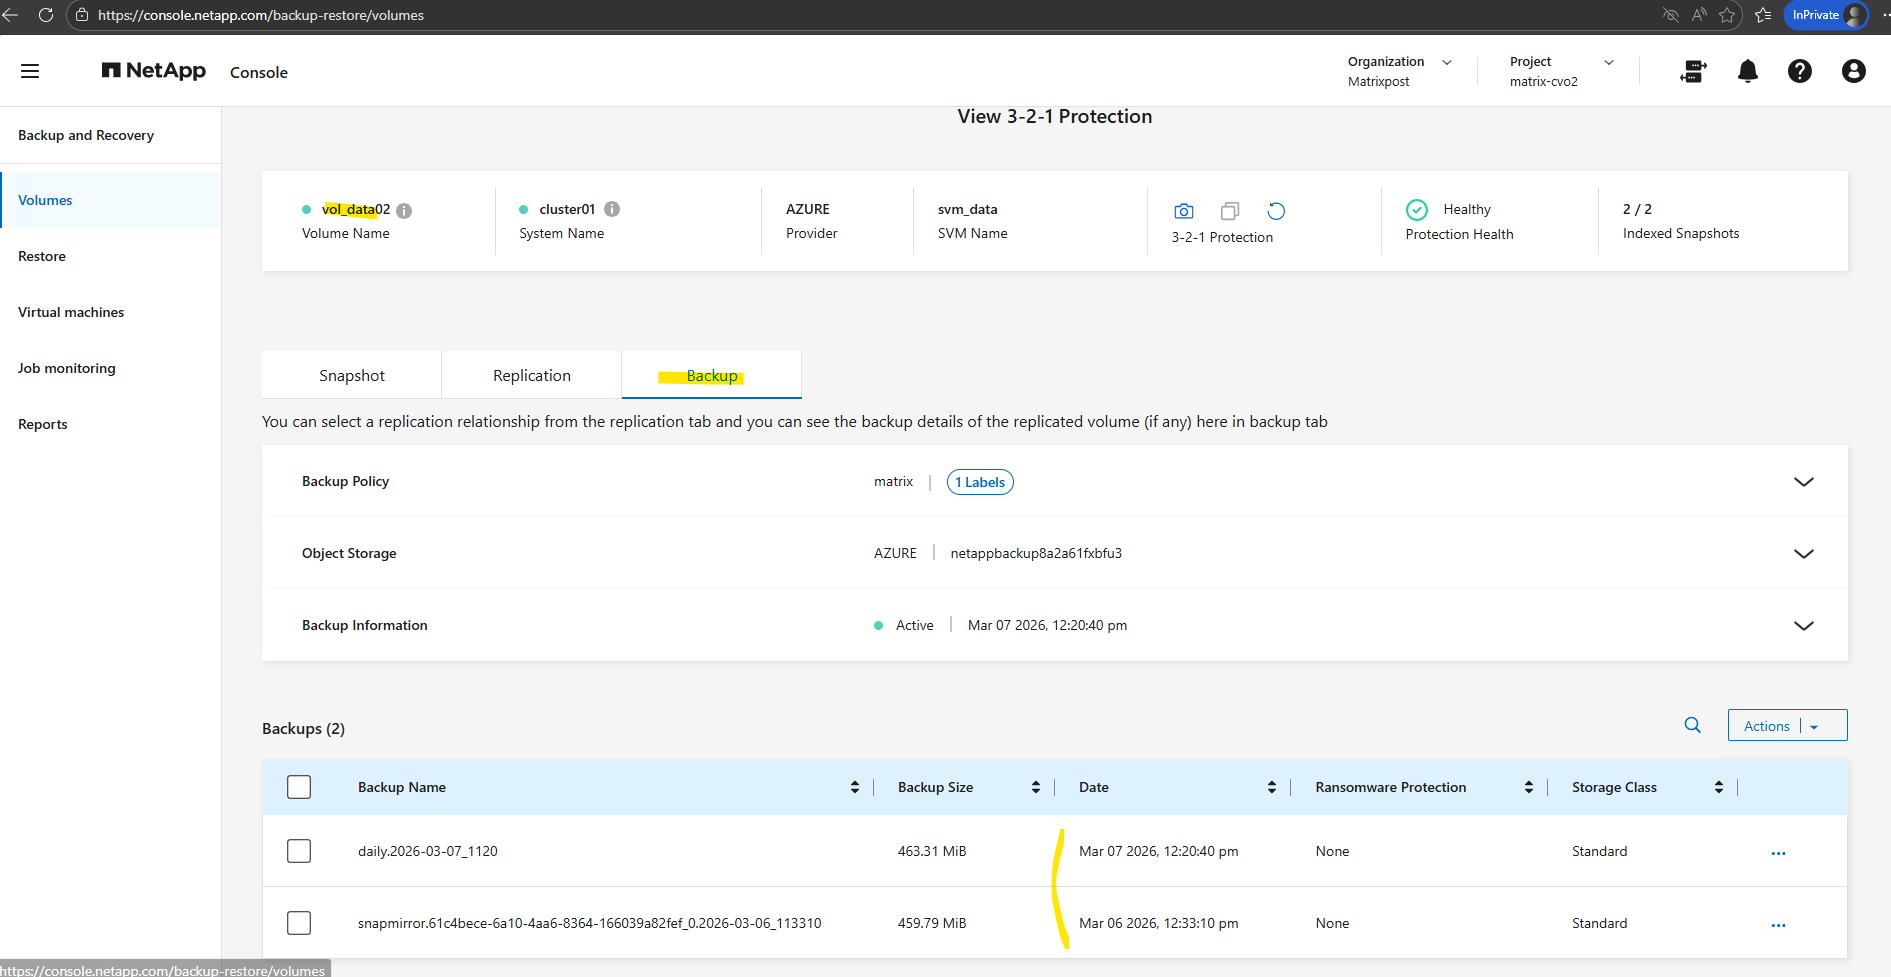The image size is (1891, 977).
Task: Click the info icon beside cluster01
Action: pos(612,209)
